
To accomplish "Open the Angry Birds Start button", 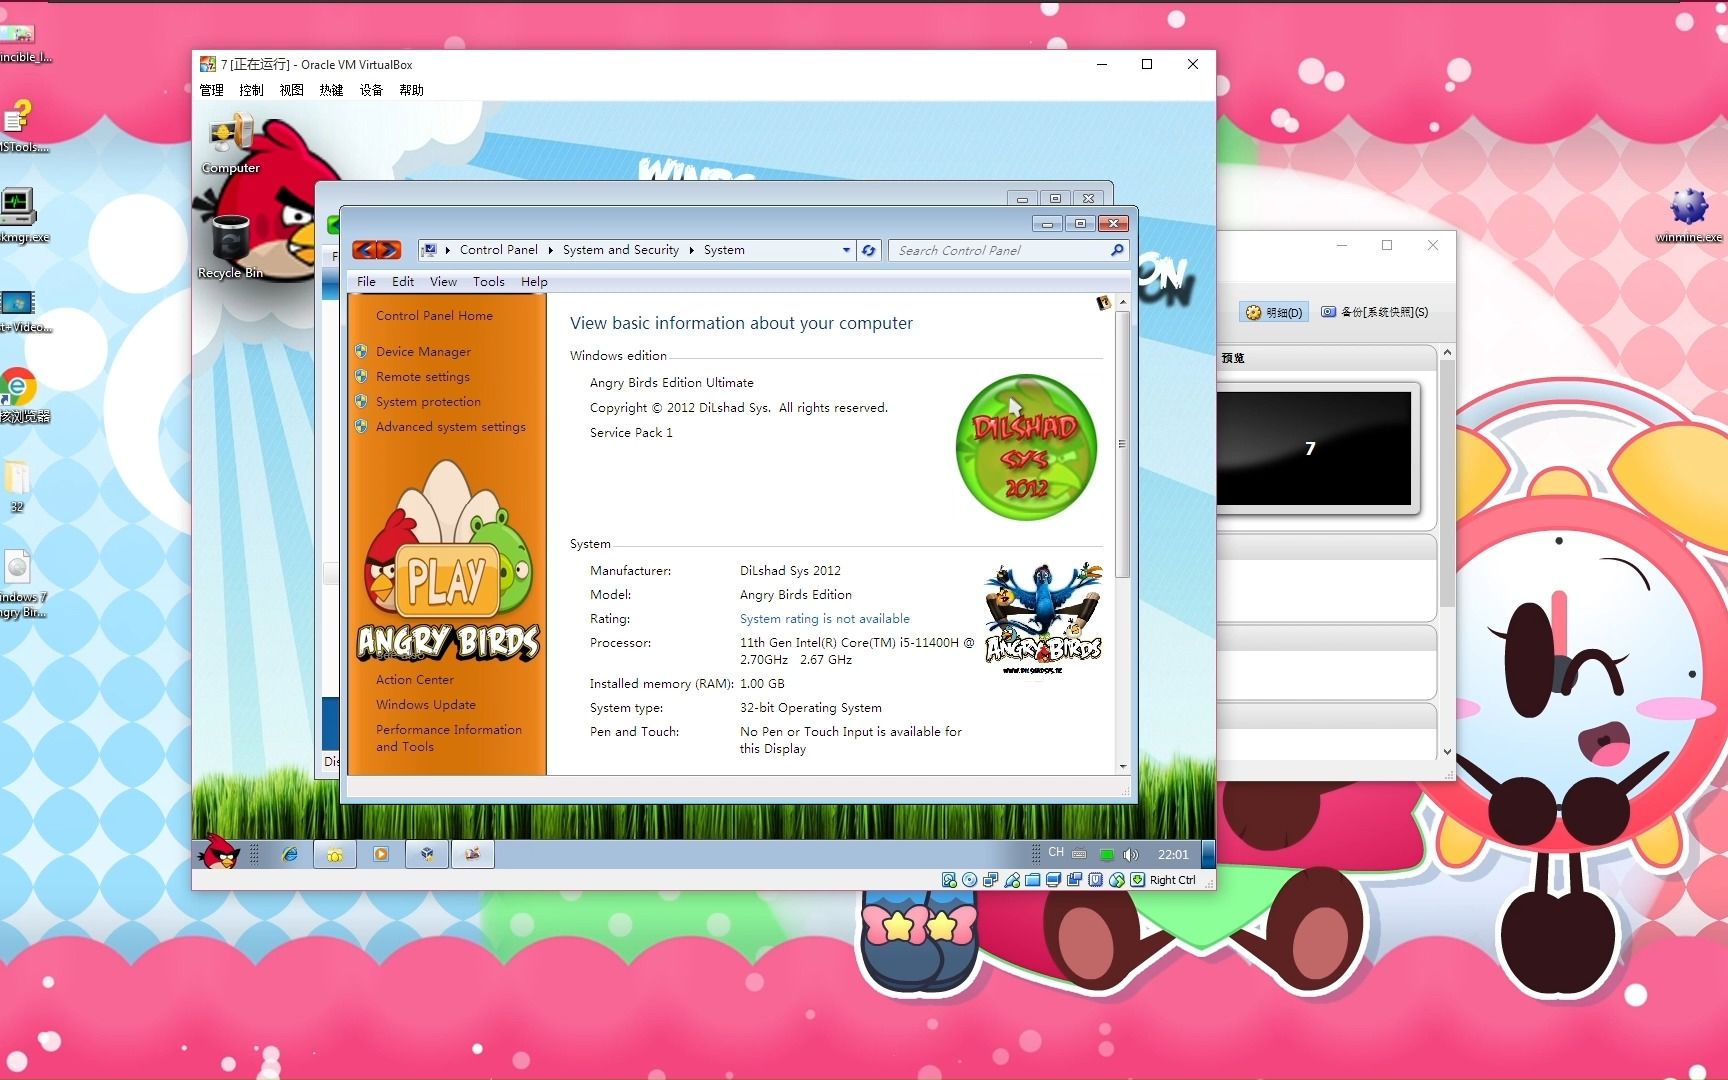I will [219, 853].
